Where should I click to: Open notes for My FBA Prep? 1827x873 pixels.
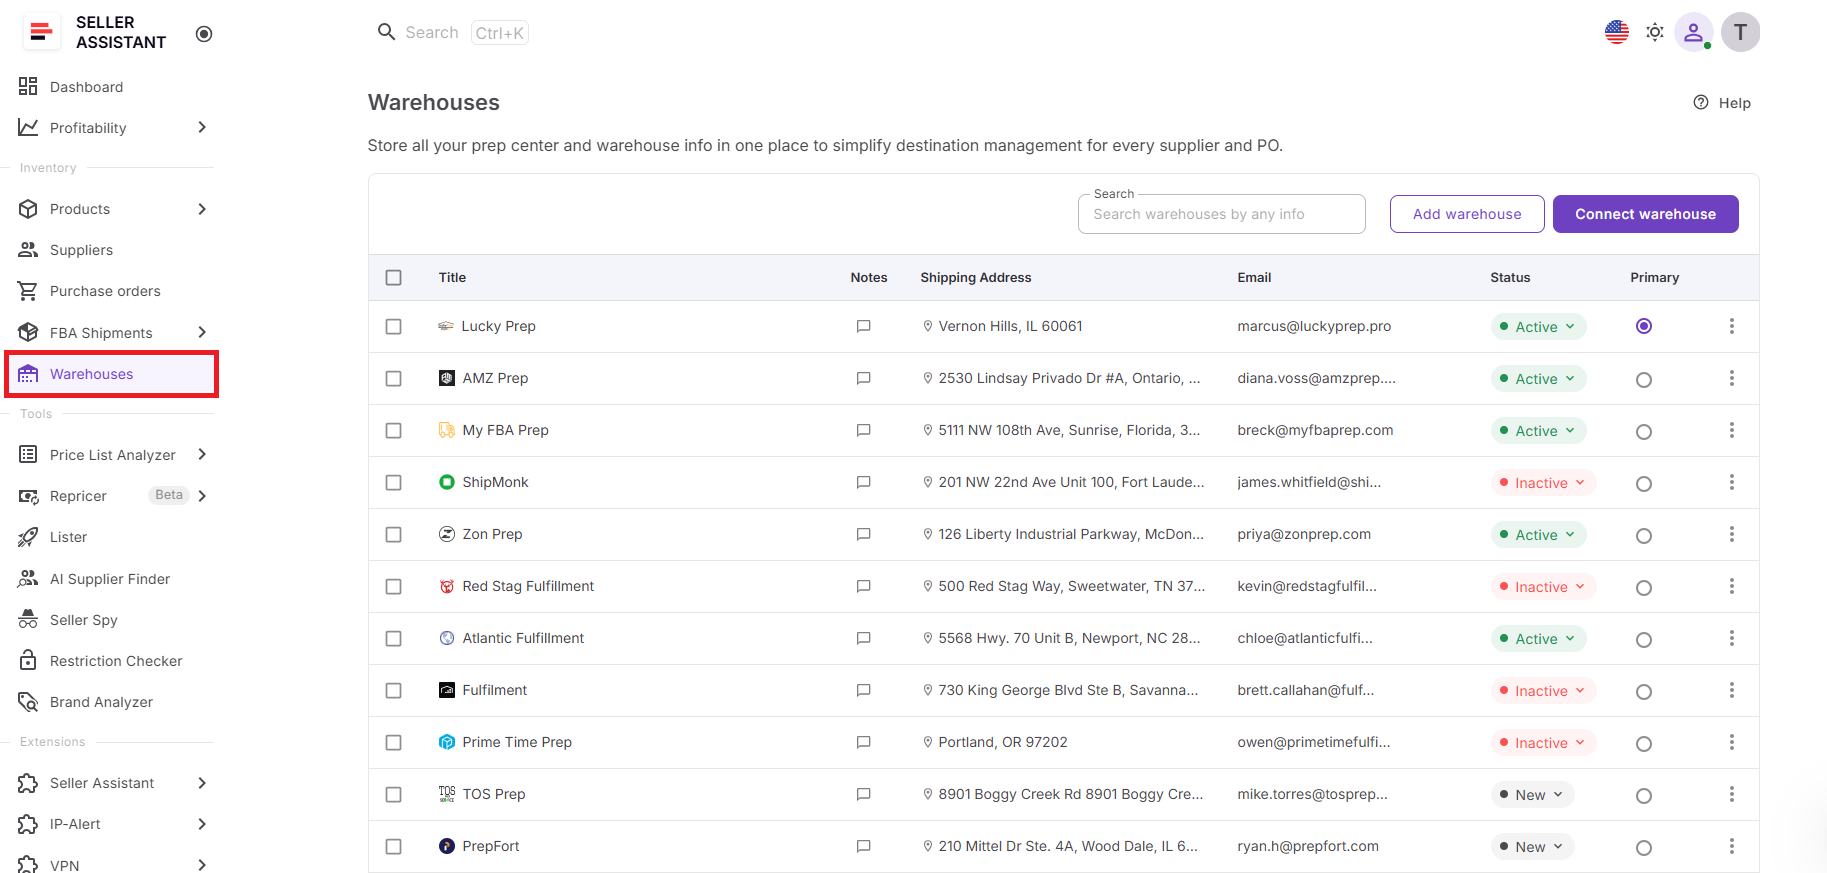(x=864, y=430)
